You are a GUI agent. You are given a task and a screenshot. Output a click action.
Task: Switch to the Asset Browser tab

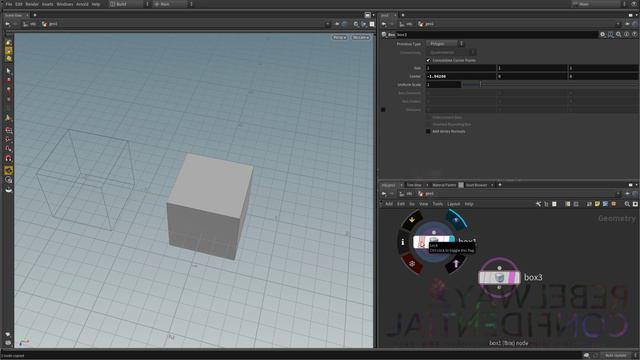click(476, 185)
